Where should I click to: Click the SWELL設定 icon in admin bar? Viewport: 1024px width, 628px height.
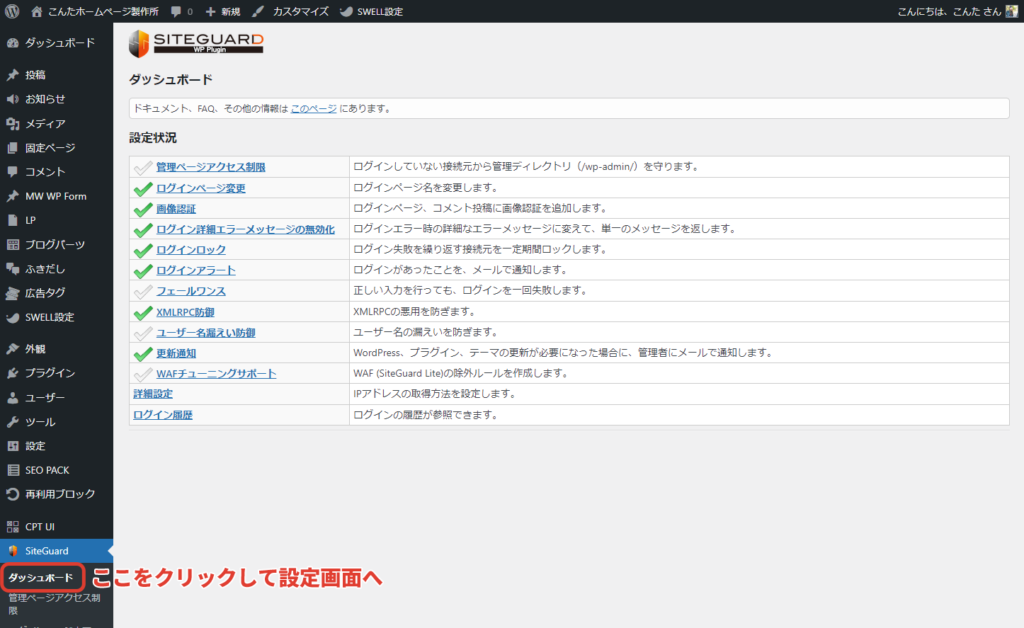346,12
